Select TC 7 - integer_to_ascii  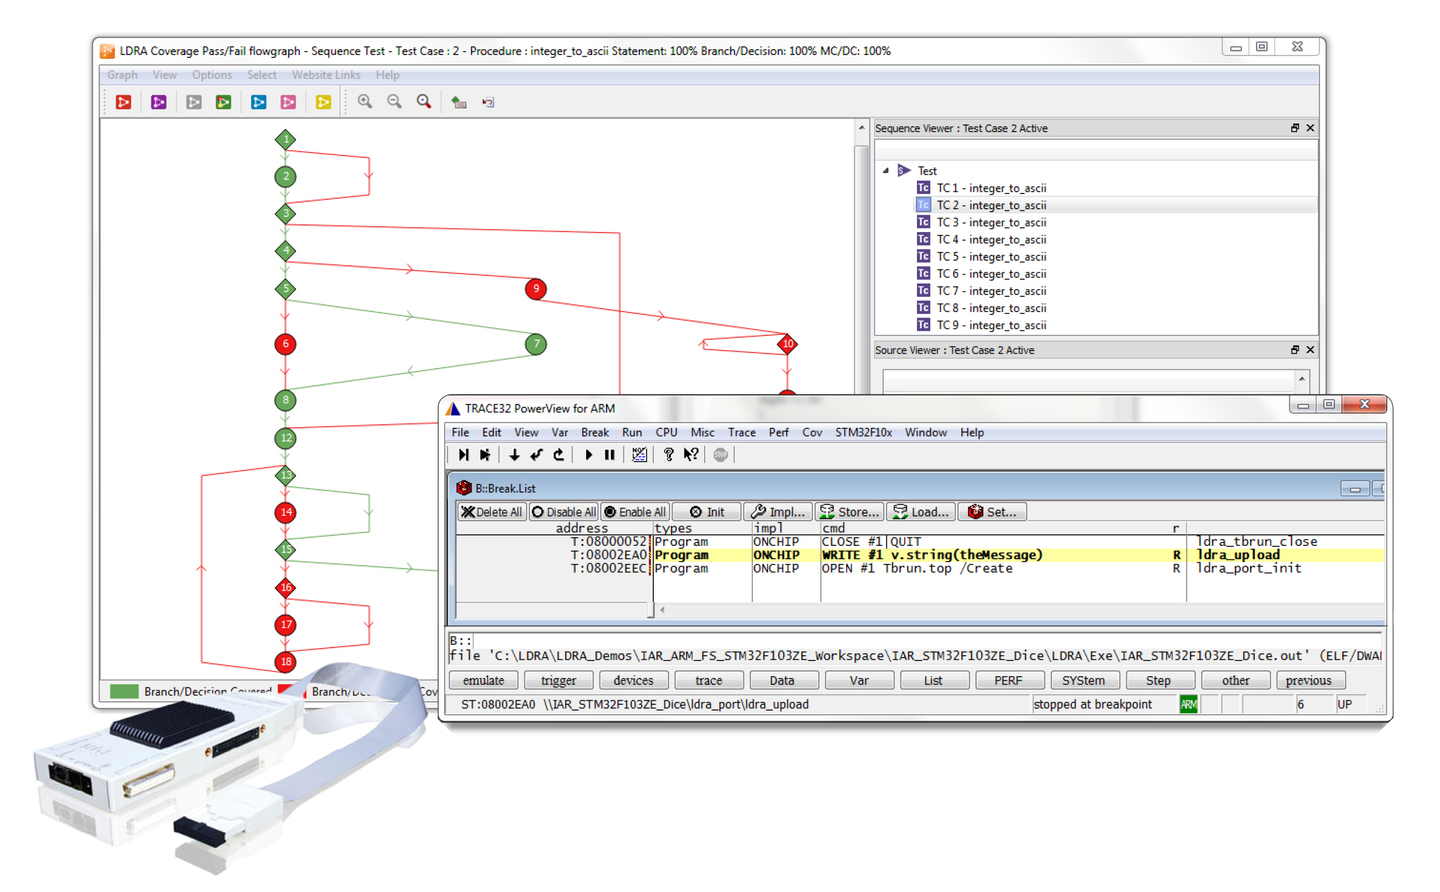click(x=991, y=291)
